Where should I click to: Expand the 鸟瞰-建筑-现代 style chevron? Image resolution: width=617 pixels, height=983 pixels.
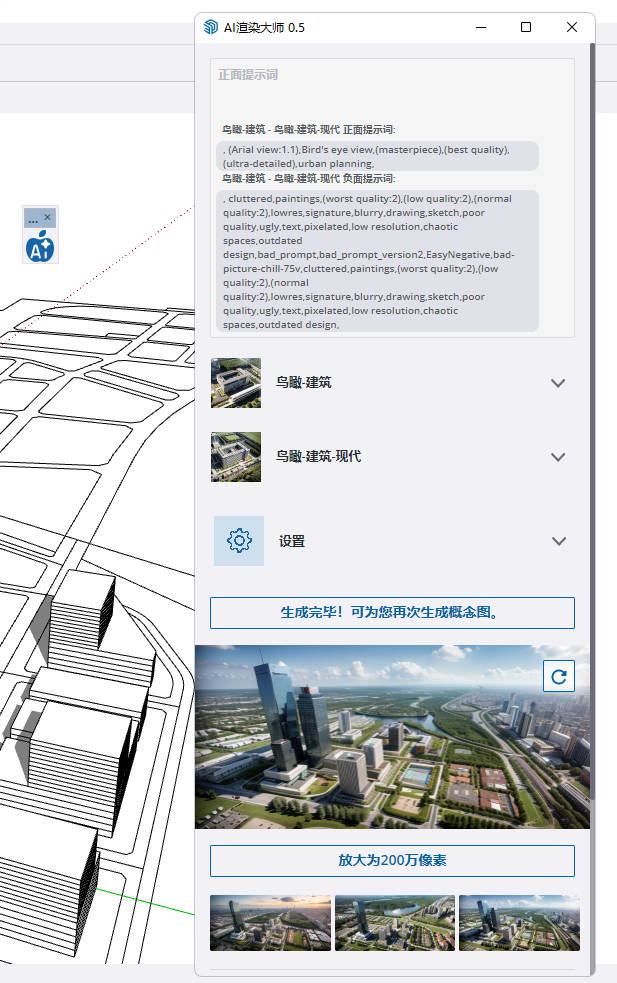pyautogui.click(x=558, y=457)
